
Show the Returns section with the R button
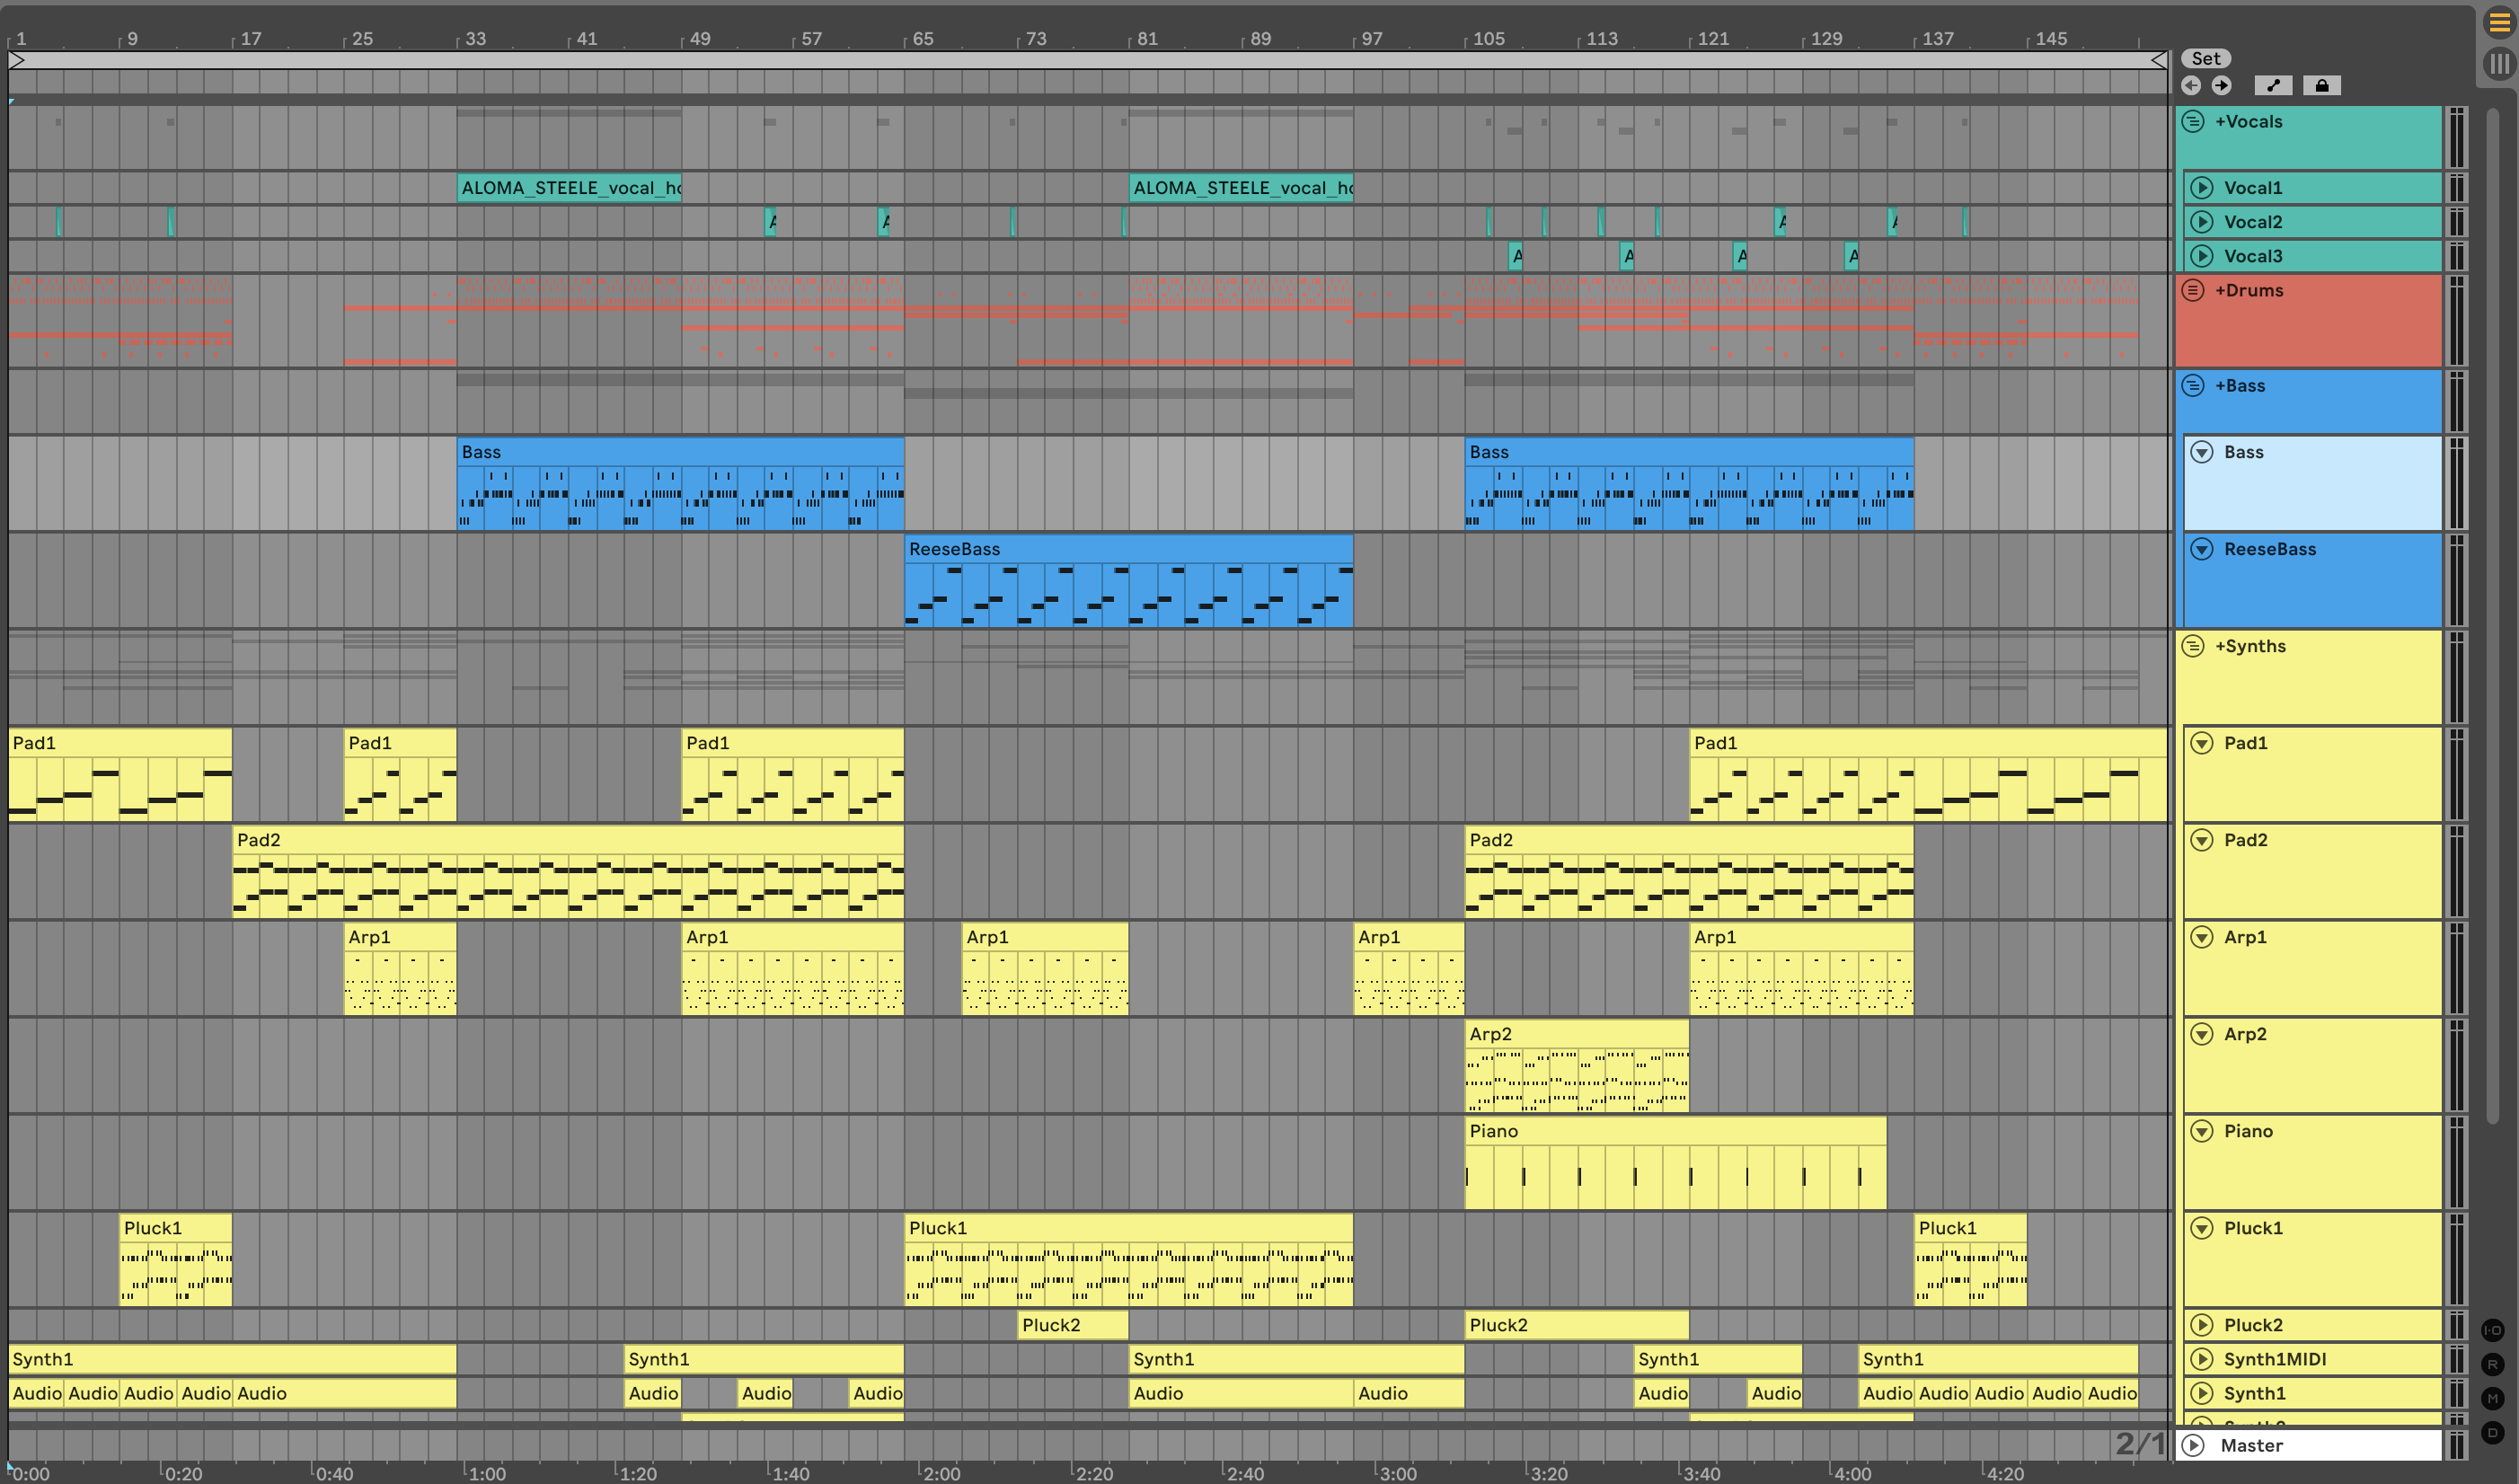click(2492, 1364)
